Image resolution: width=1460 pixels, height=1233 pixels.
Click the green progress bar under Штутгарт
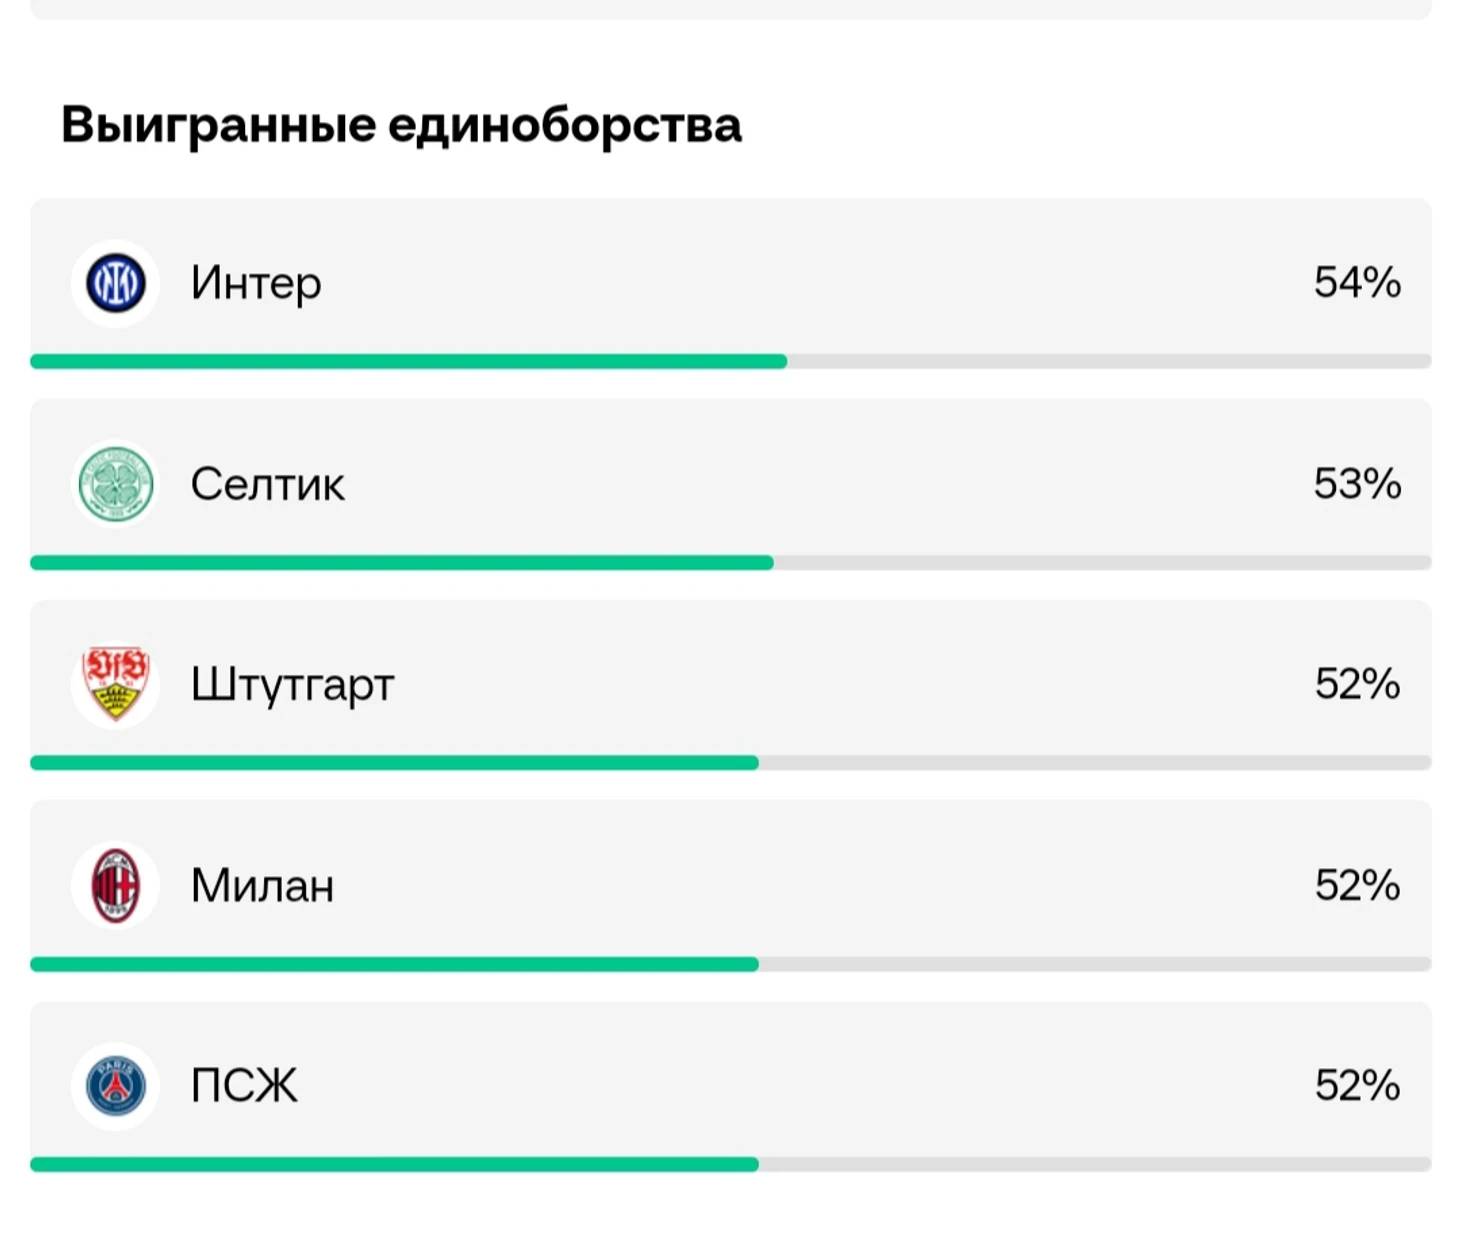pyautogui.click(x=395, y=763)
